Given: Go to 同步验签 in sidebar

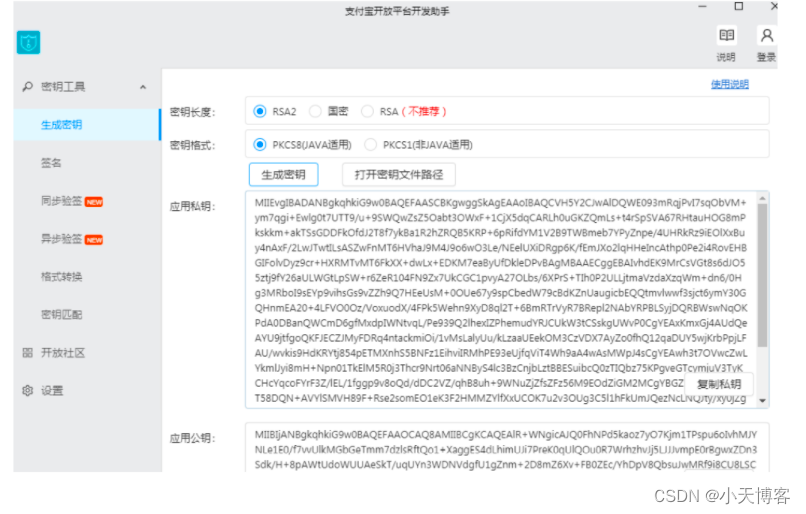Looking at the screenshot, I should (x=62, y=201).
